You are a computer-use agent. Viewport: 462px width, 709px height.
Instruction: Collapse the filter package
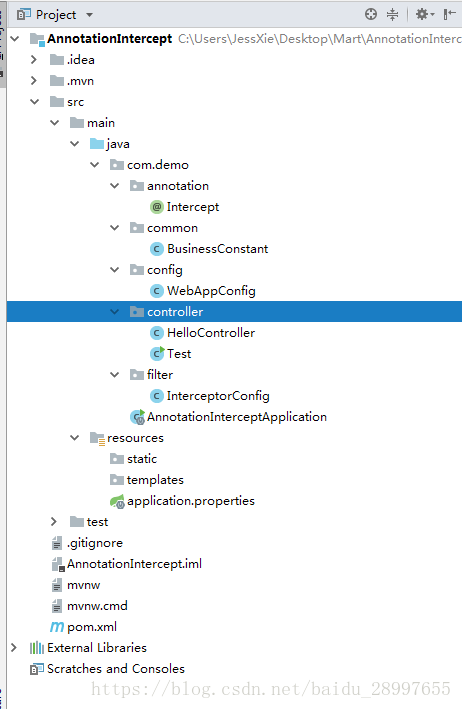click(x=114, y=375)
